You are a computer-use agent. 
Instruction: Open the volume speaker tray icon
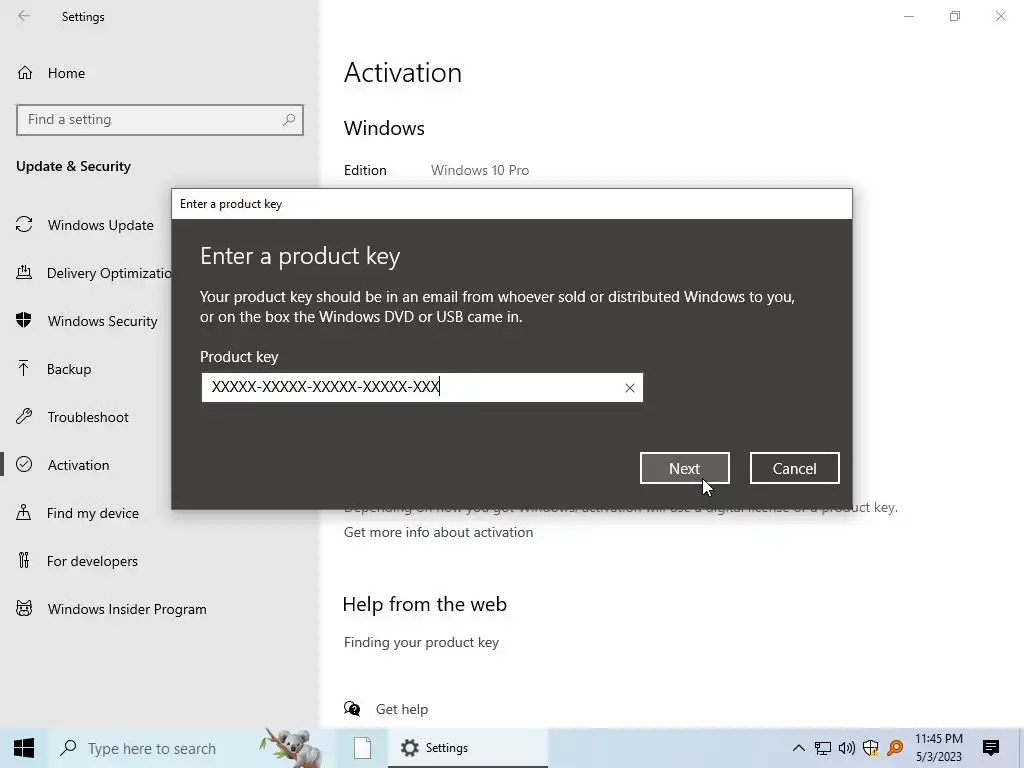click(x=846, y=748)
